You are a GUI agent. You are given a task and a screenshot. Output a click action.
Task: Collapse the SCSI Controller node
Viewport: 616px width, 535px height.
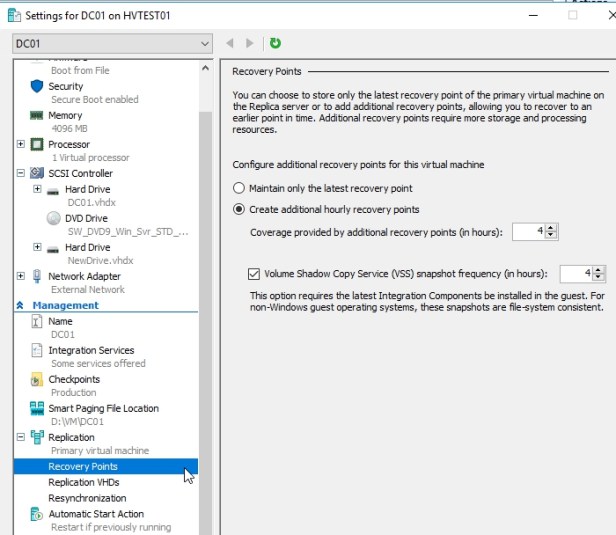[x=22, y=173]
